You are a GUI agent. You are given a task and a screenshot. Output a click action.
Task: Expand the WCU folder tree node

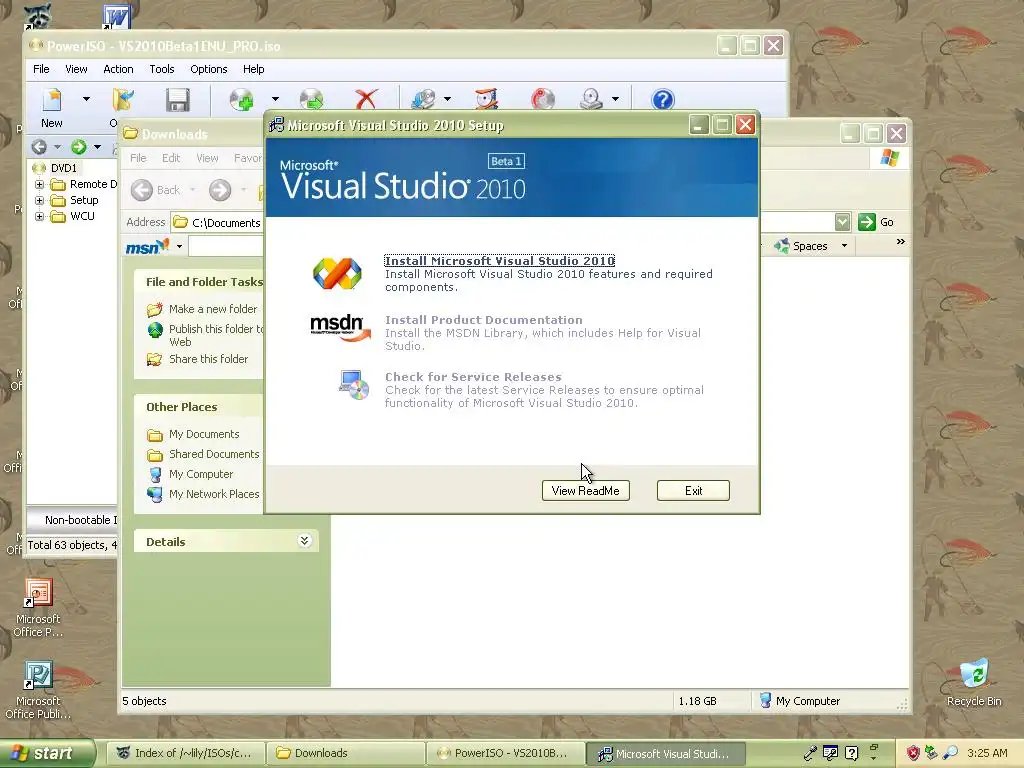[39, 216]
